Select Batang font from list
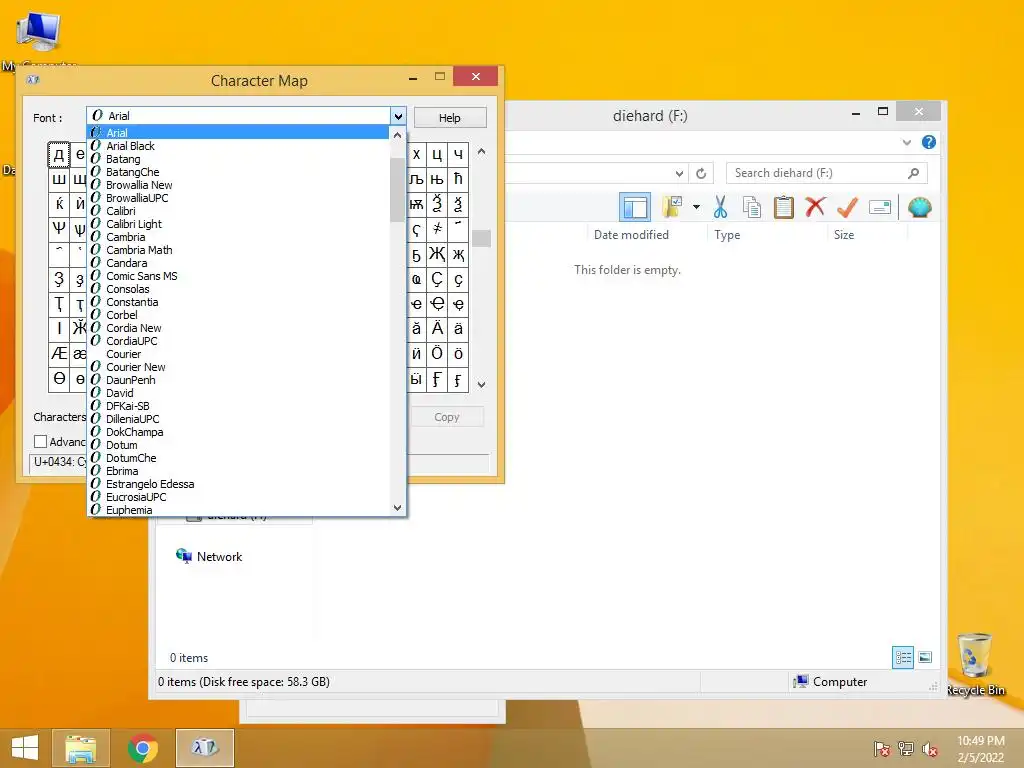This screenshot has width=1024, height=768. tap(238, 159)
